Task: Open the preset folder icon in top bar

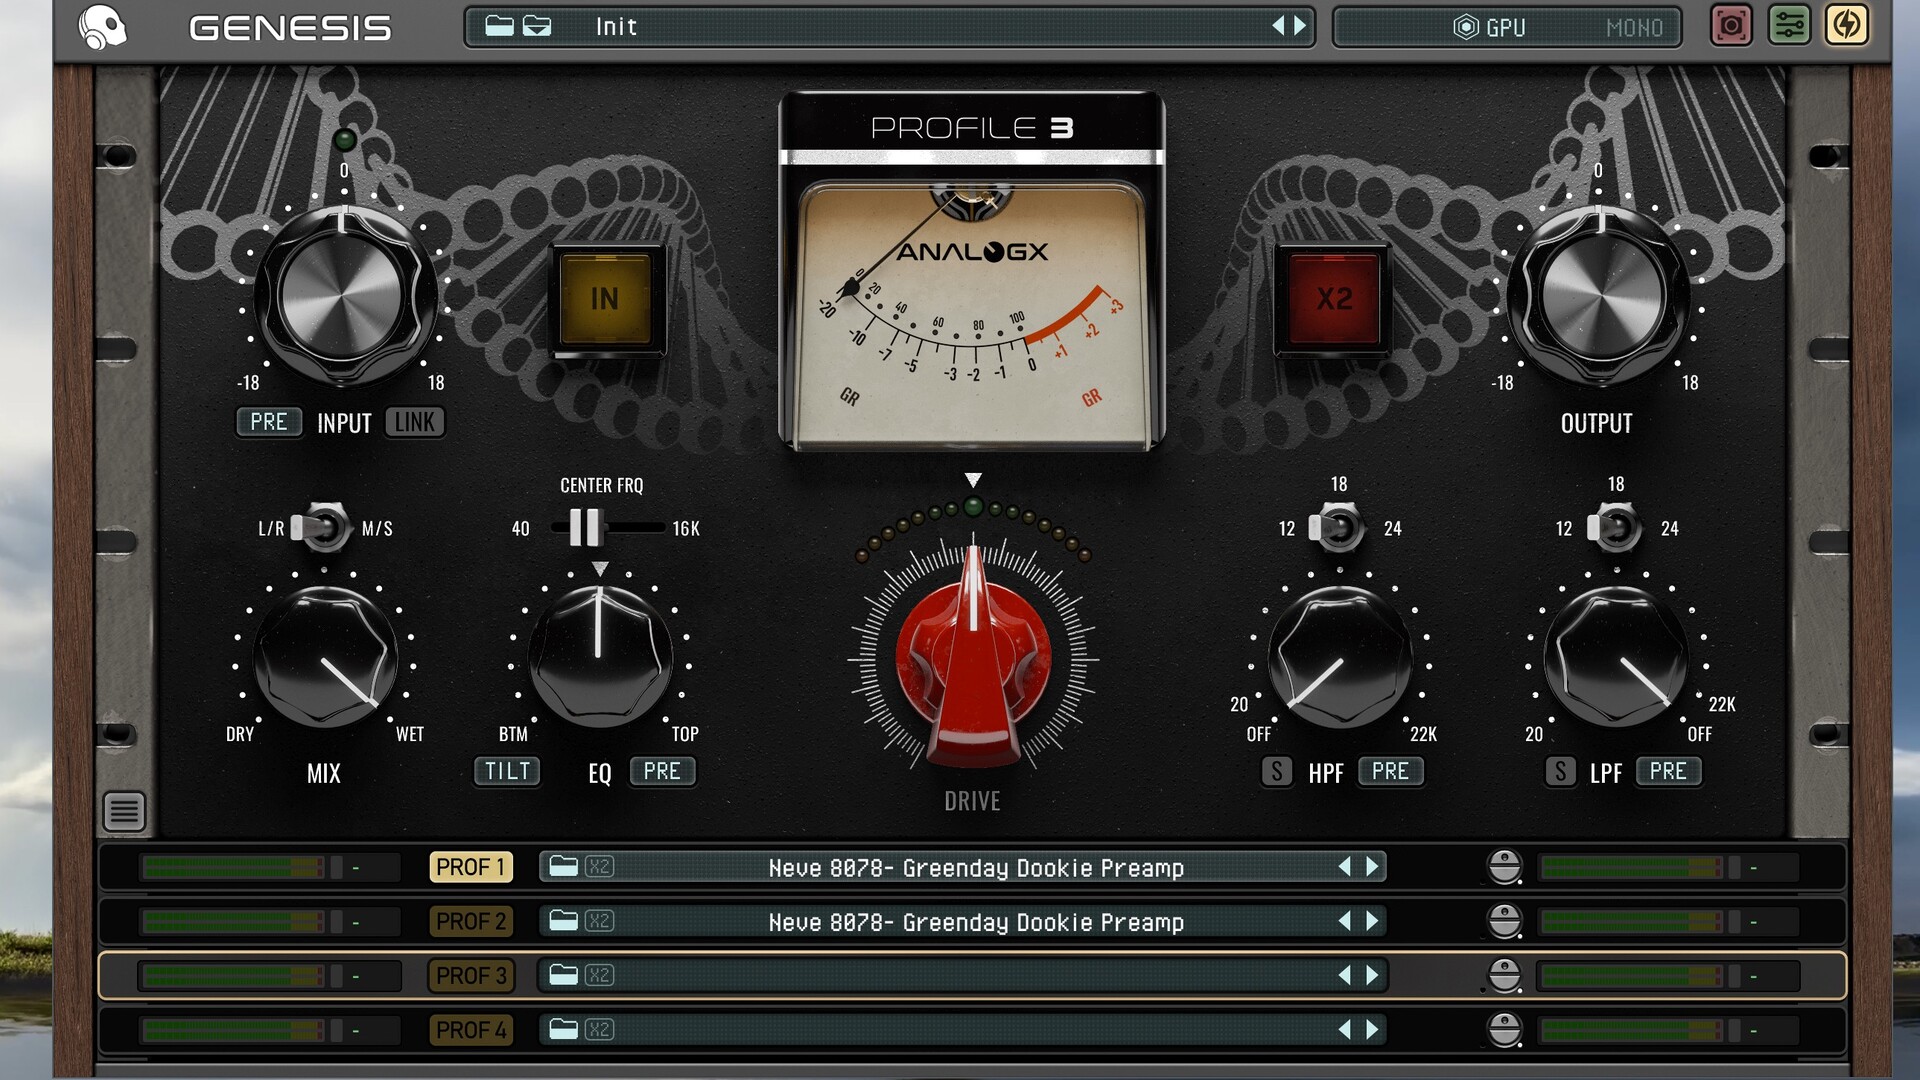Action: coord(498,26)
